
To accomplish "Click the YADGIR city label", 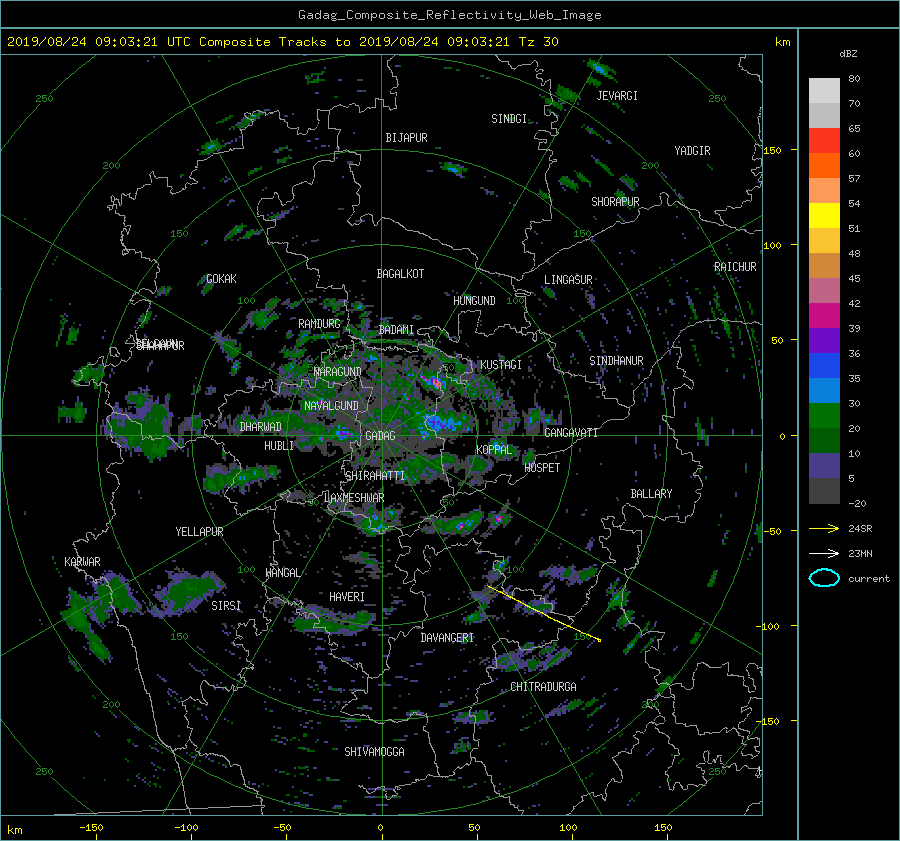I will (692, 151).
